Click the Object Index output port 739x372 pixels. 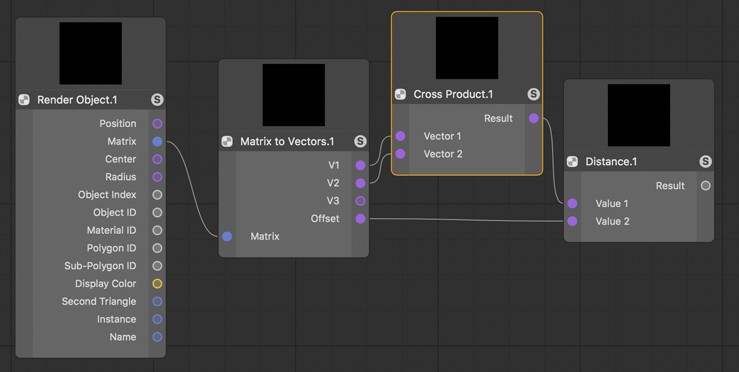click(157, 195)
